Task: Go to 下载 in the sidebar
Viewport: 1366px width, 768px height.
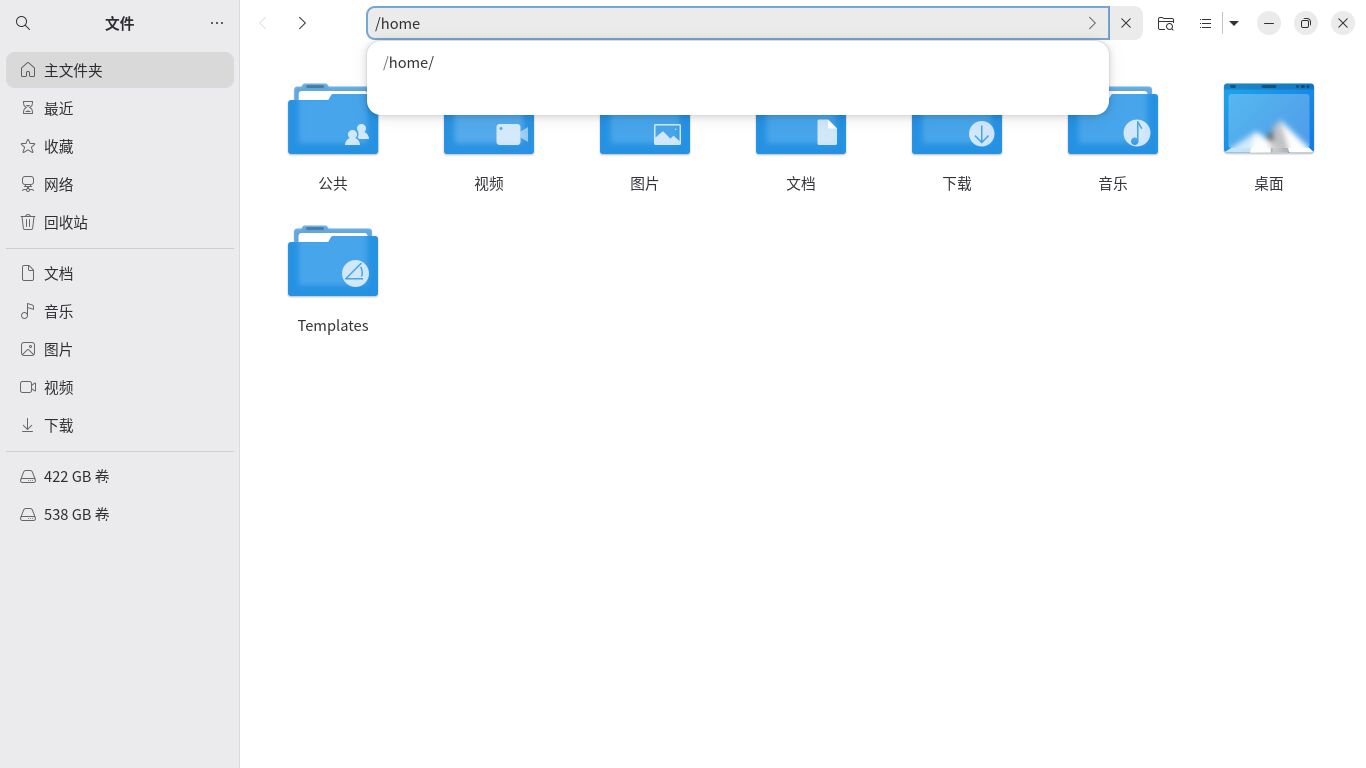Action: (x=59, y=425)
